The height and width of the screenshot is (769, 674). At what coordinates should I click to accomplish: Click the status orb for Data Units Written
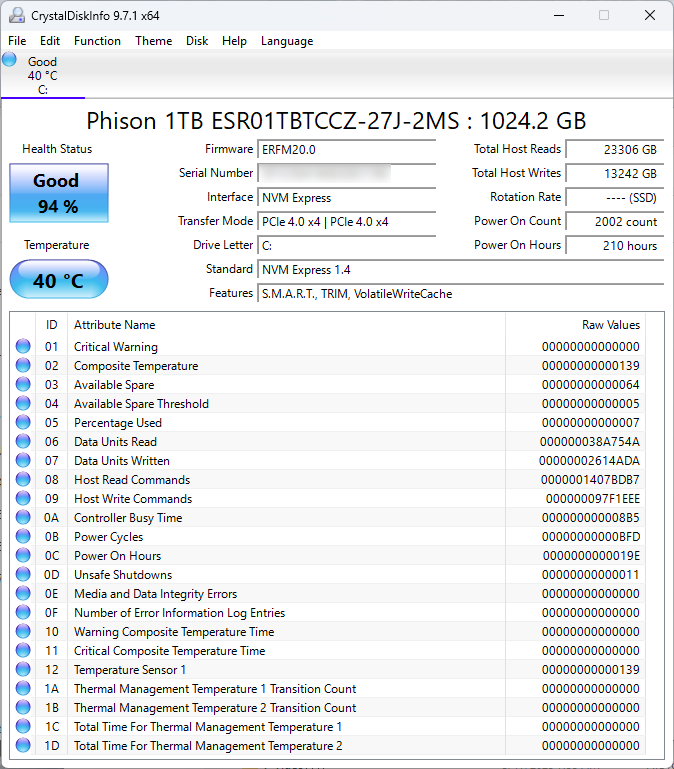(x=23, y=461)
